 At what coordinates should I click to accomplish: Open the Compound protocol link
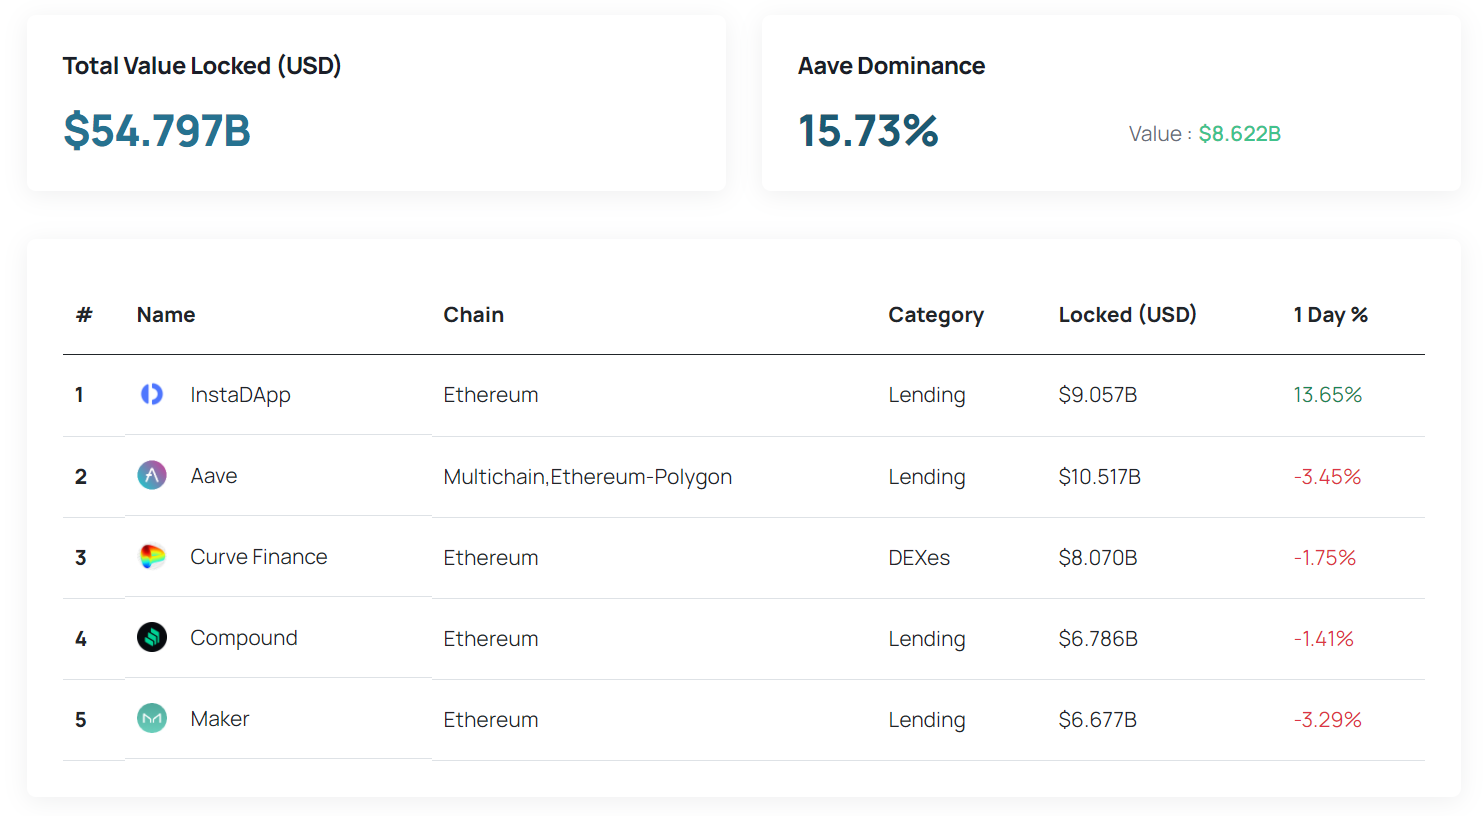[x=244, y=638]
